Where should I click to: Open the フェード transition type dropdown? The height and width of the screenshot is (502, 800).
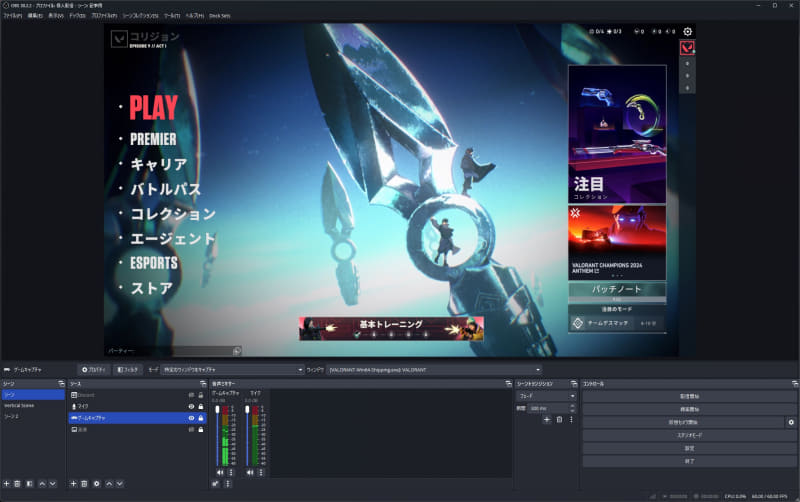546,396
